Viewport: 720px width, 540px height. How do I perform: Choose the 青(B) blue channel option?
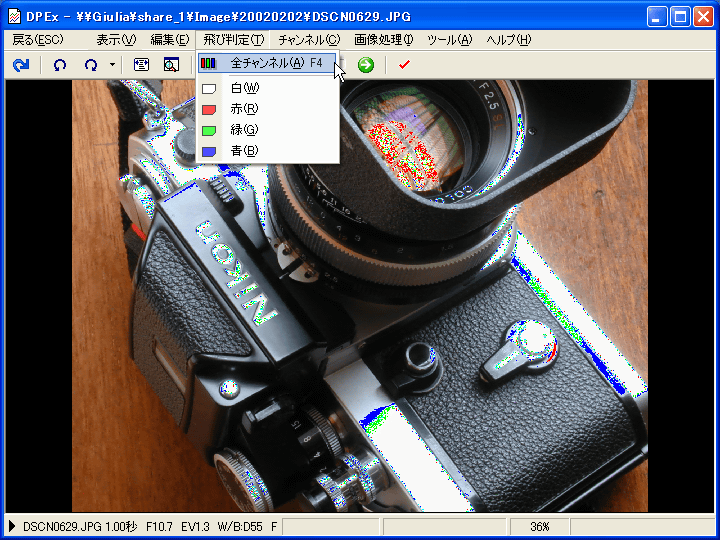pyautogui.click(x=245, y=151)
